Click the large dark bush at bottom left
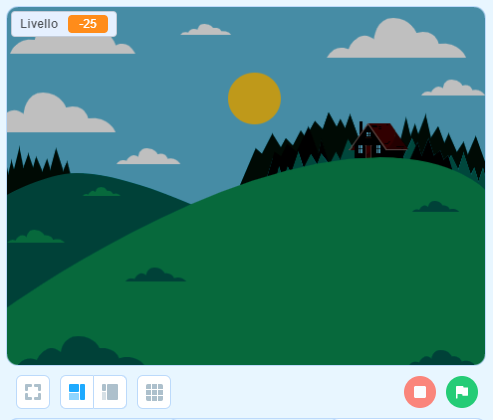 point(80,351)
